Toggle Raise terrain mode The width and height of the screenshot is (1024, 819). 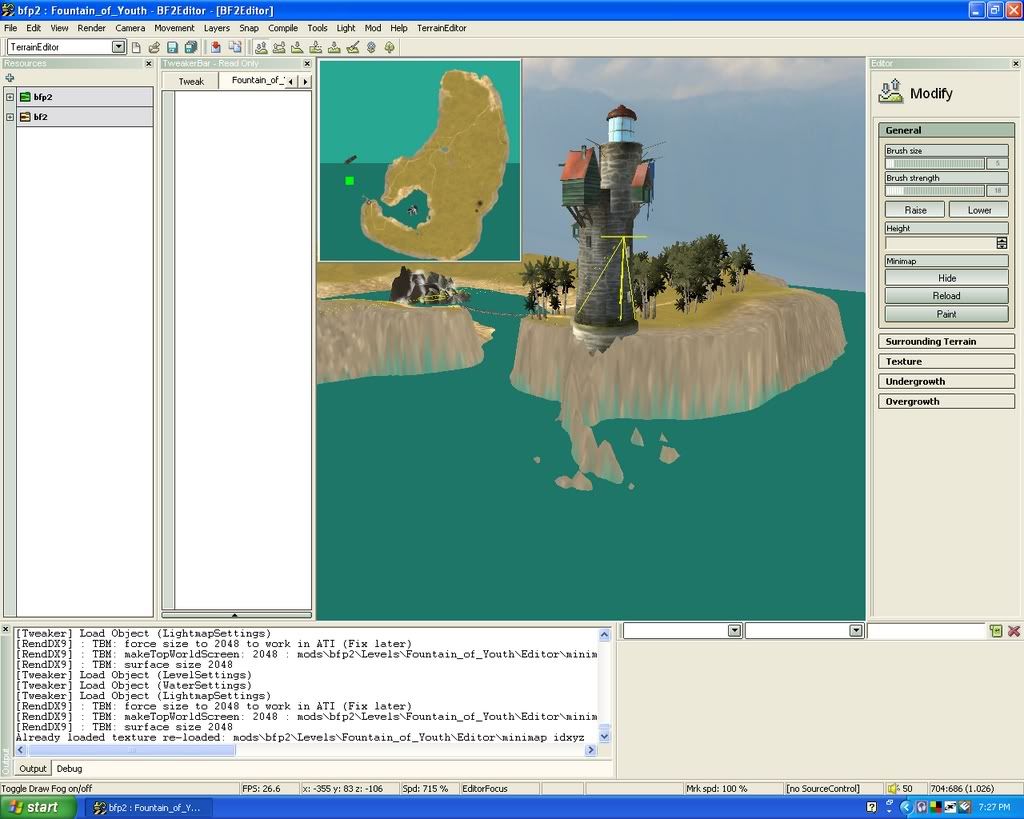(915, 210)
